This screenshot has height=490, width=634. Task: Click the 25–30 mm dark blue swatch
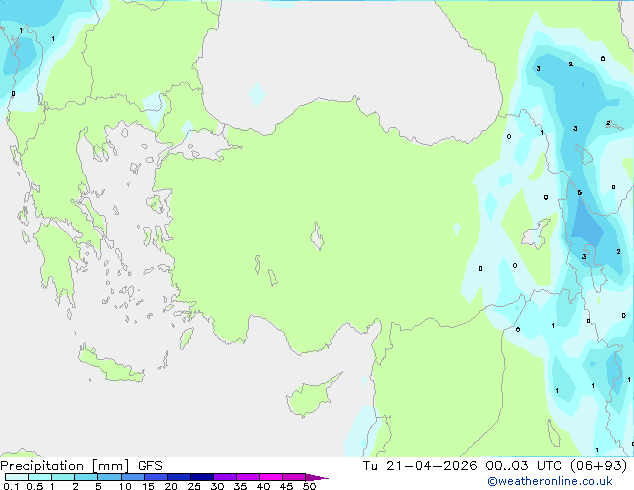(202, 477)
